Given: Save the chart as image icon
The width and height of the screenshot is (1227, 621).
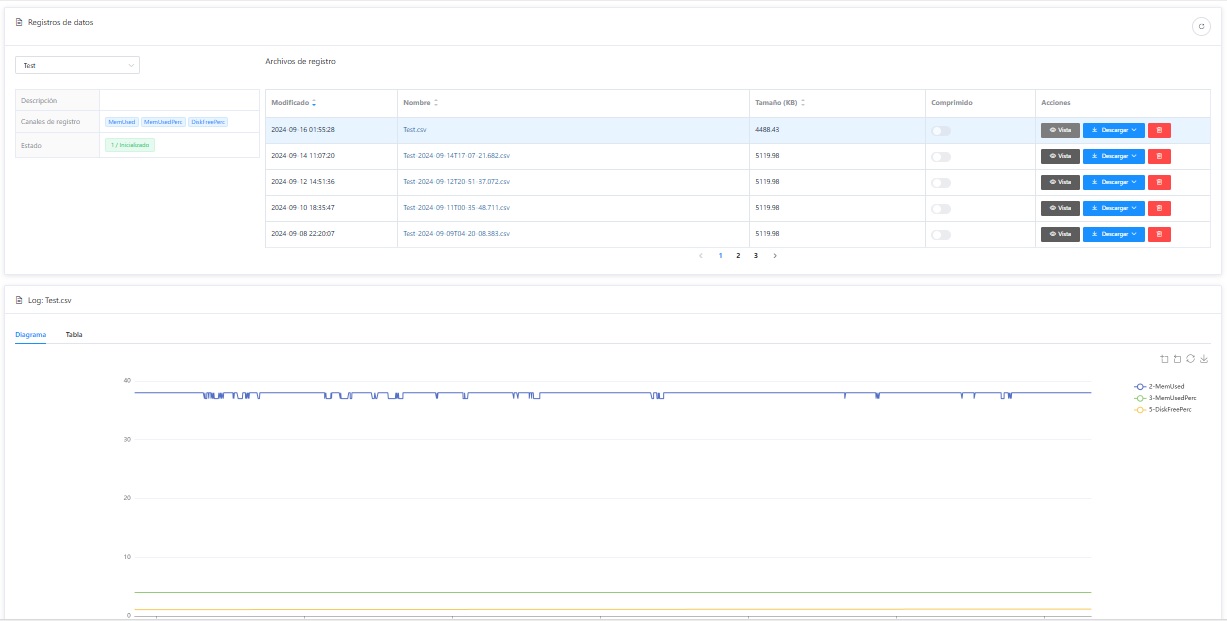Looking at the screenshot, I should (x=1204, y=359).
